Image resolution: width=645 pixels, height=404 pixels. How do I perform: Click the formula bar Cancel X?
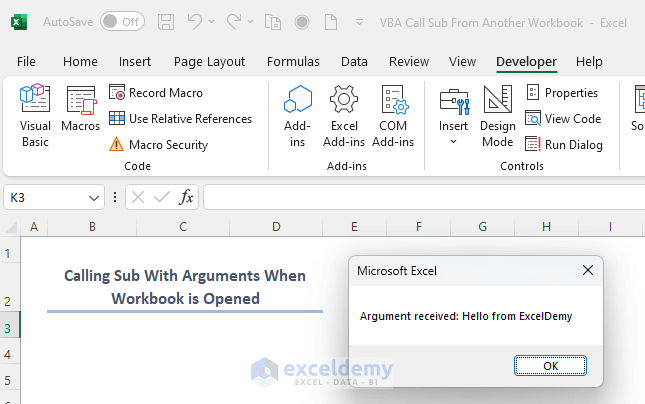point(138,197)
